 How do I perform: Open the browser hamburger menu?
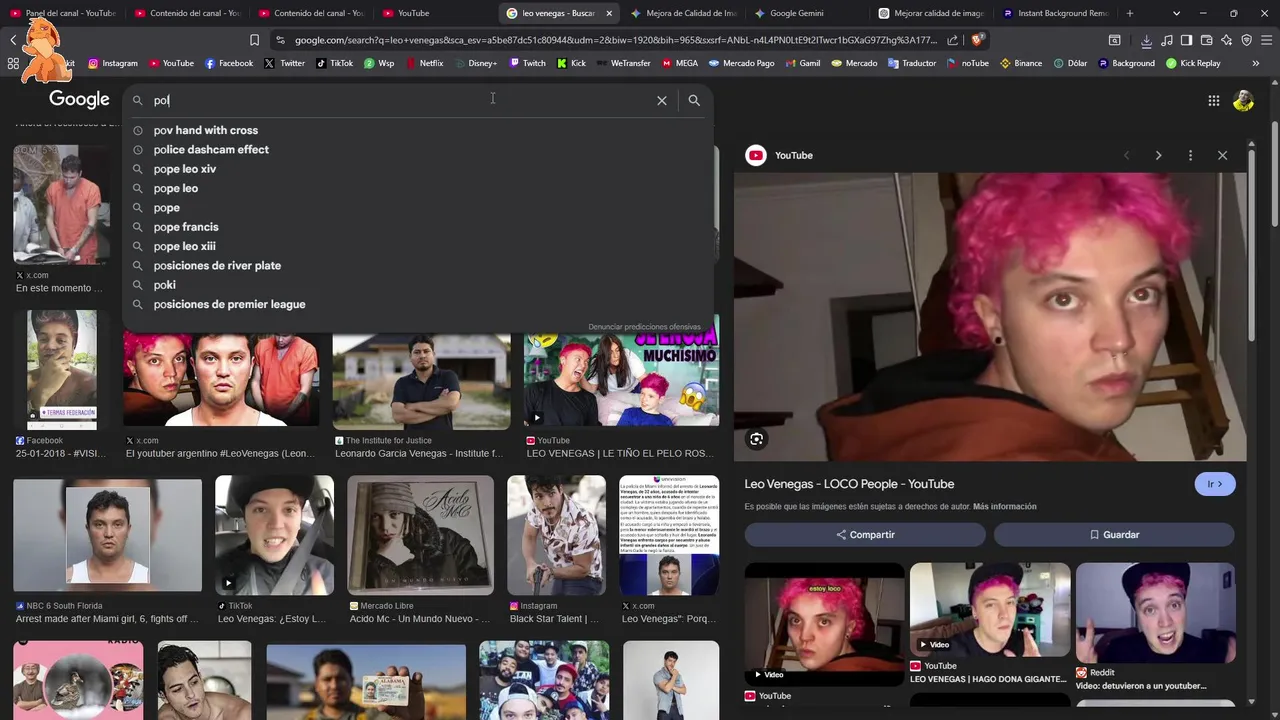1266,40
